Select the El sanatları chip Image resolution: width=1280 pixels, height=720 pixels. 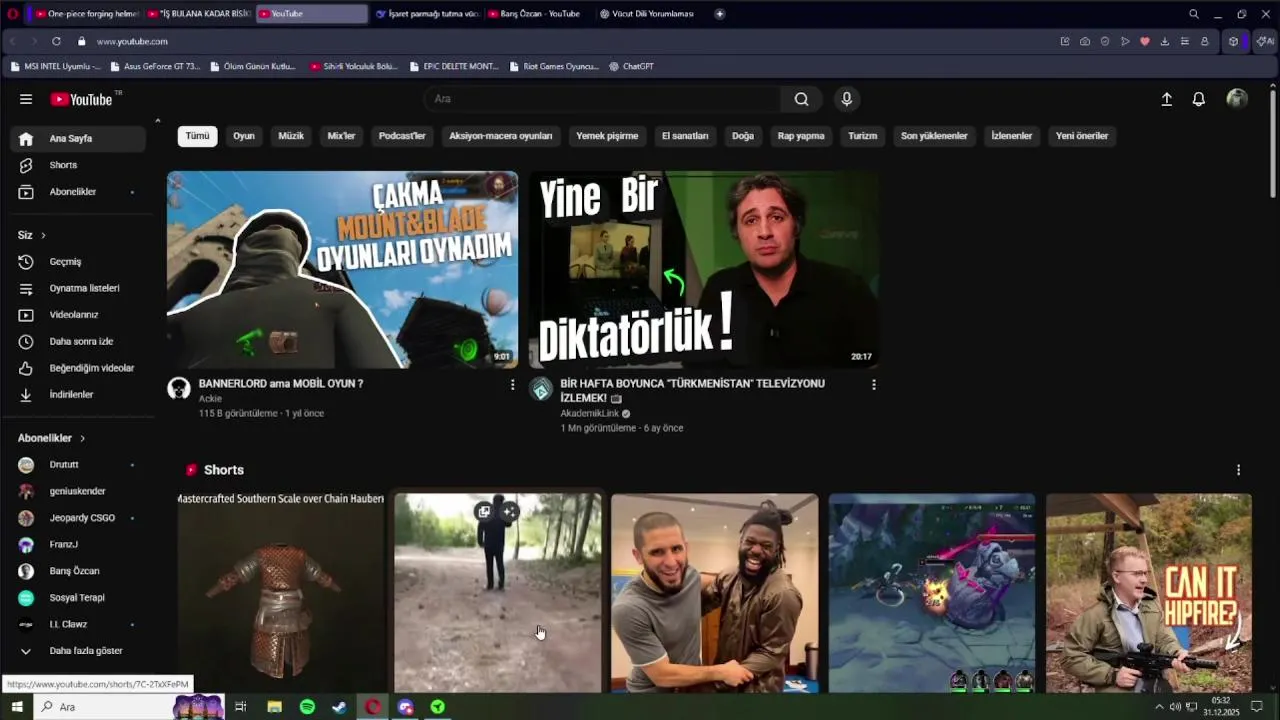(x=685, y=136)
